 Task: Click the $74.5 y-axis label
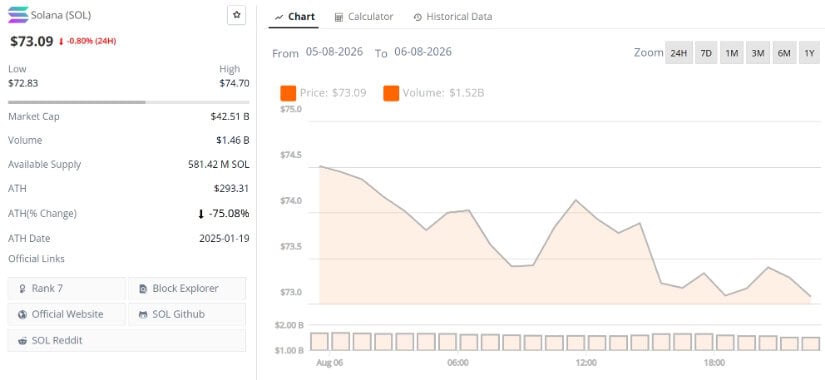coord(290,155)
